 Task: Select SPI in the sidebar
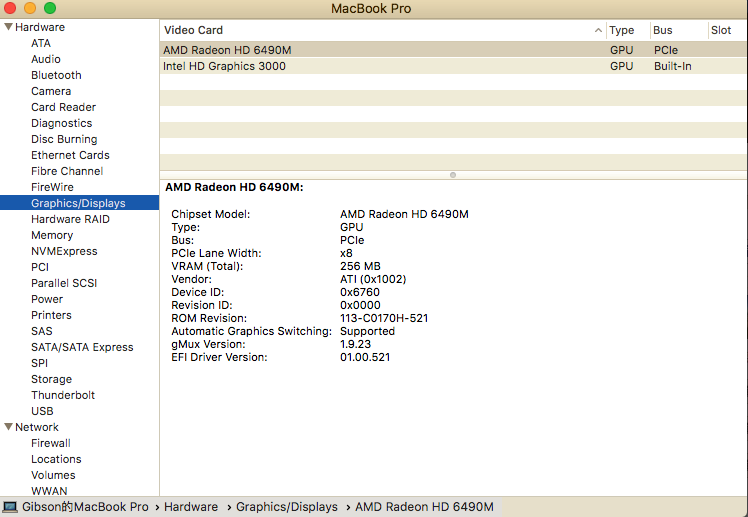[40, 363]
